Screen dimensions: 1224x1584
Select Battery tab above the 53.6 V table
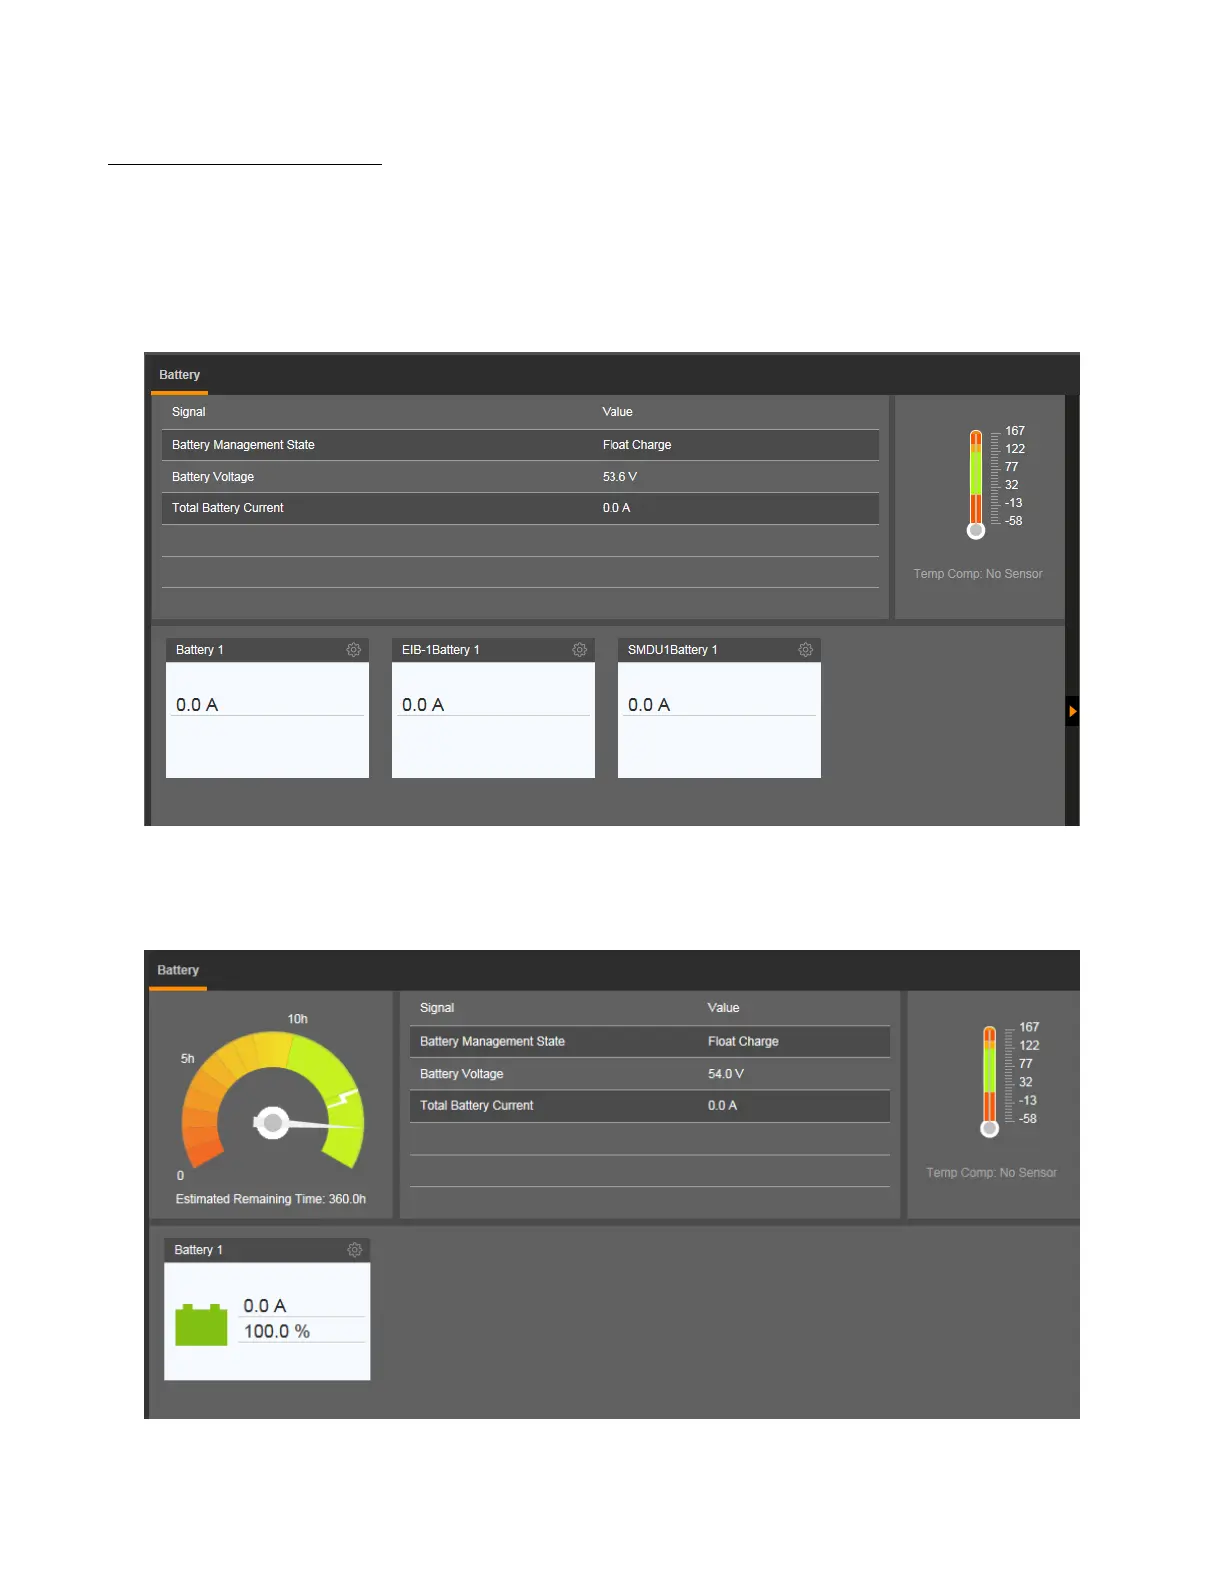pyautogui.click(x=180, y=375)
